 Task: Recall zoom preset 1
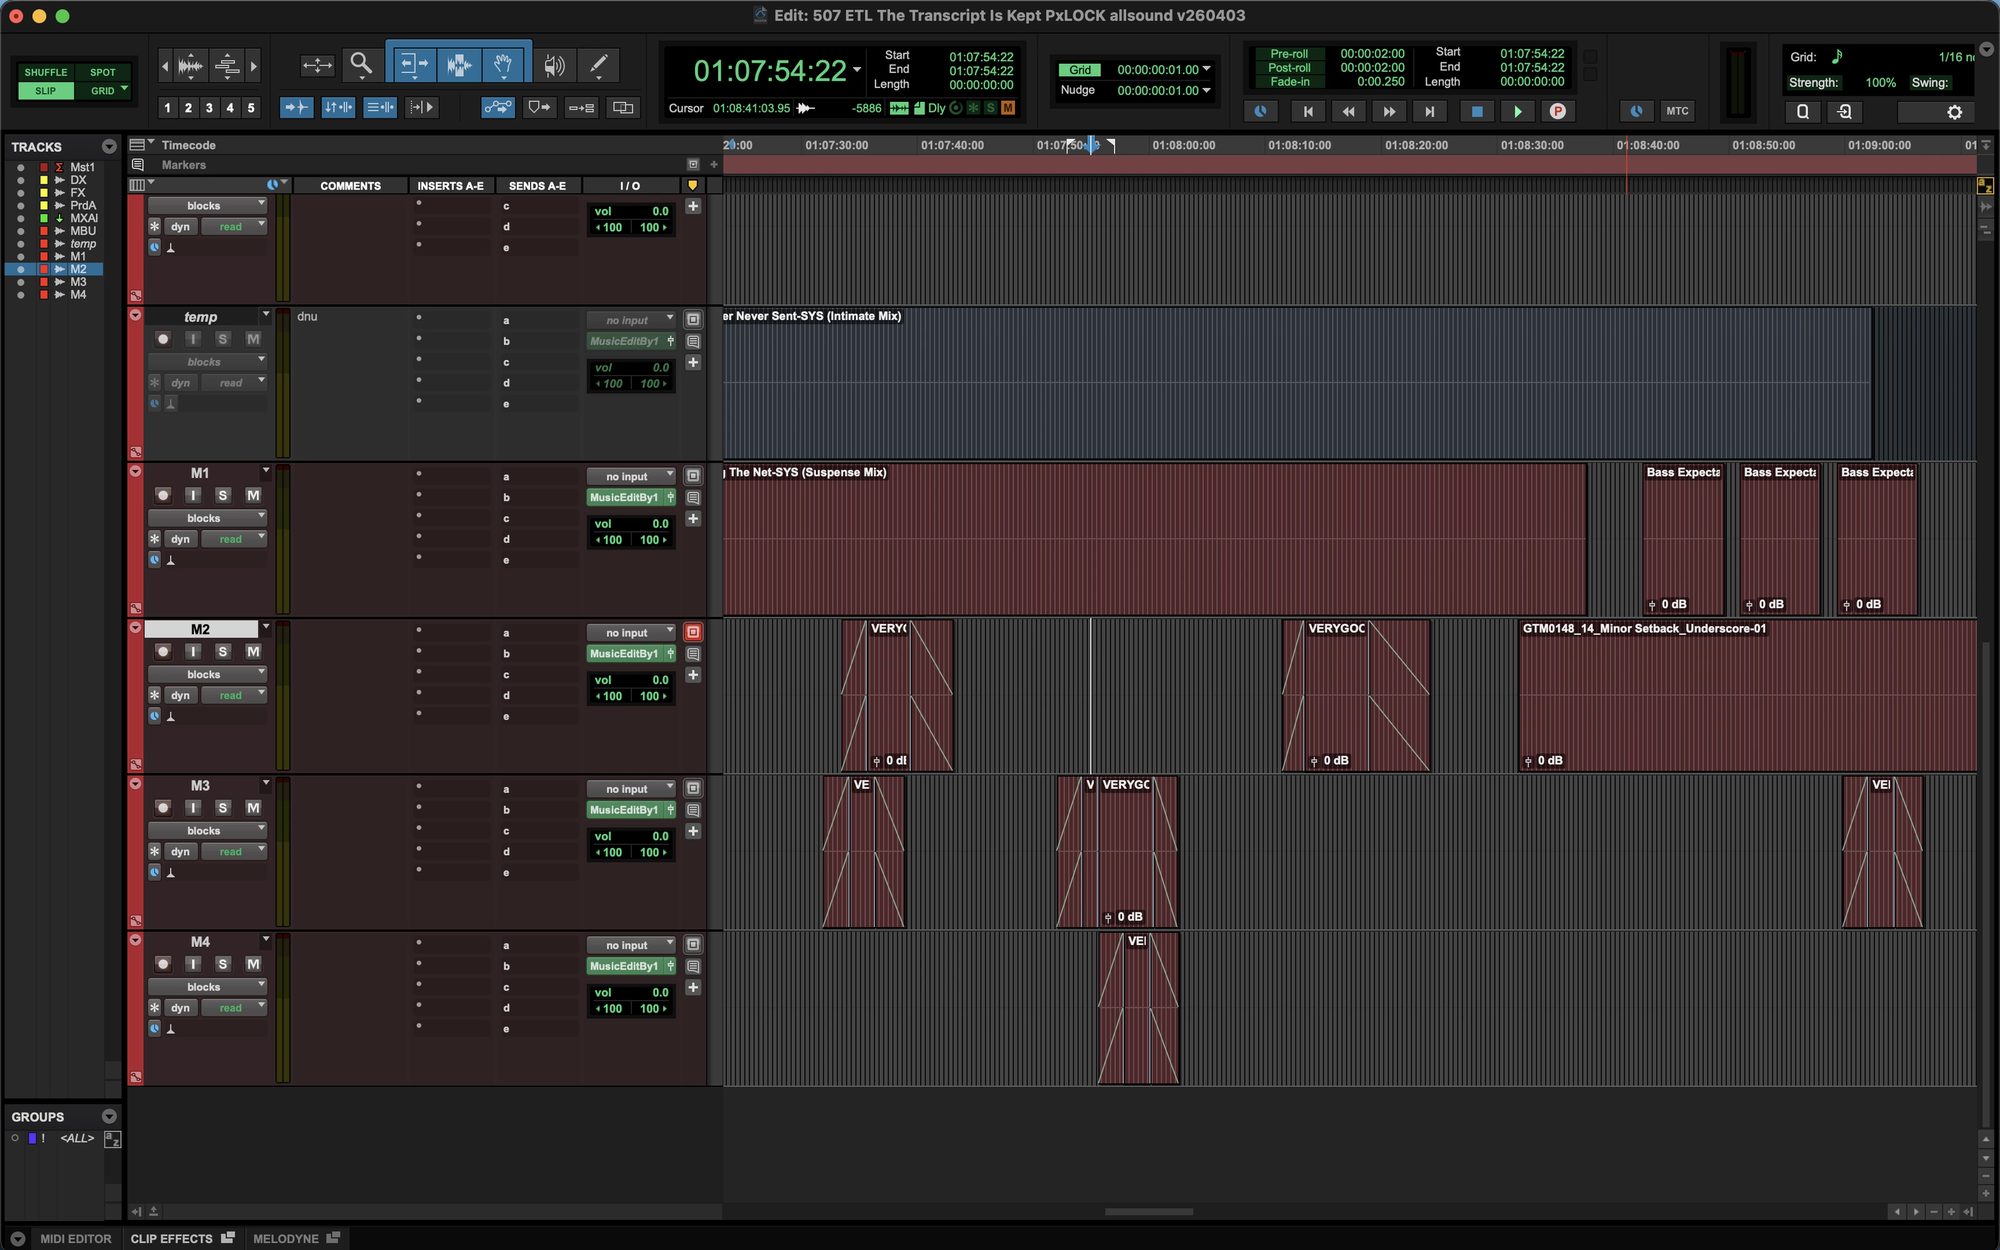tap(167, 108)
